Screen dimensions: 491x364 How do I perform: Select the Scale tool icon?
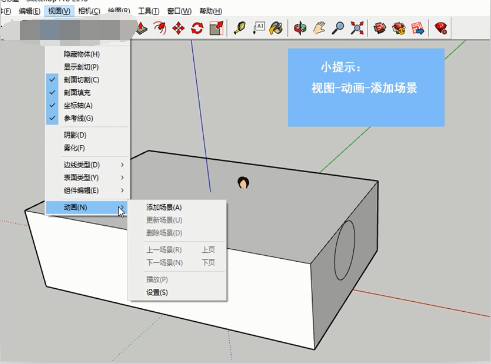216,28
